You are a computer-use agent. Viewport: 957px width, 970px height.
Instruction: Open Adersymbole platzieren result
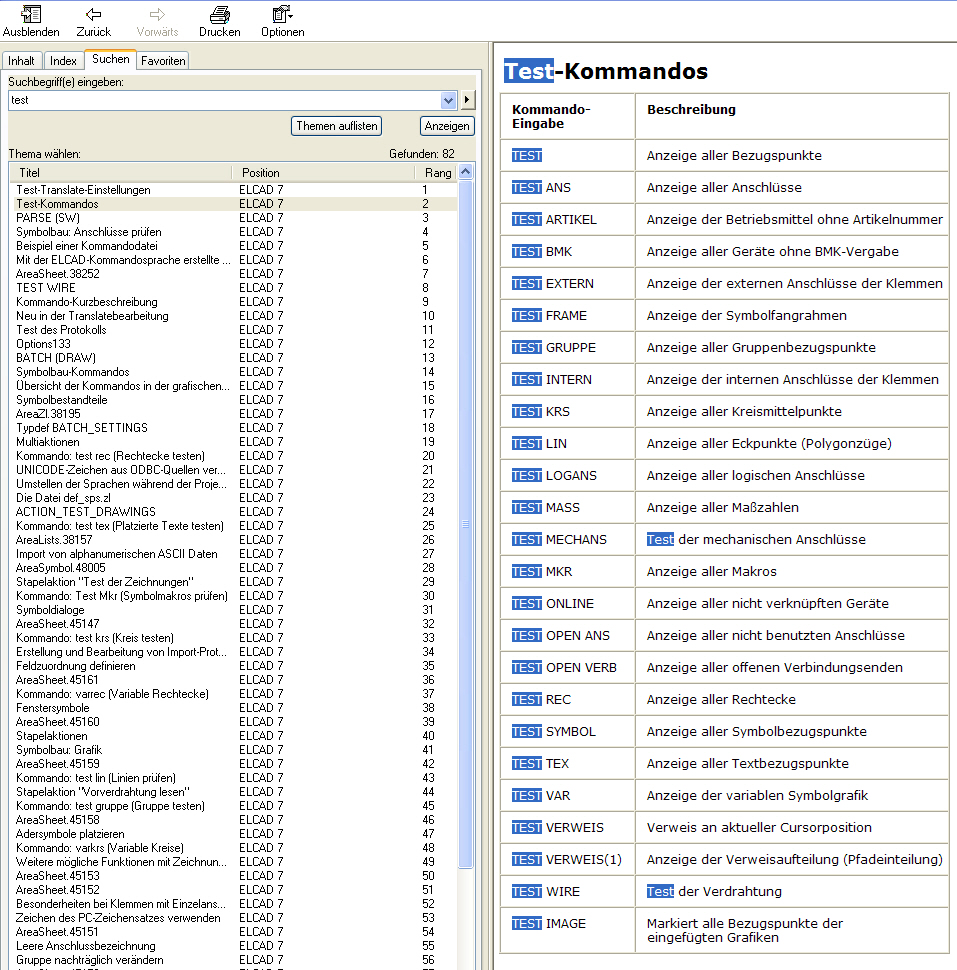tap(70, 834)
